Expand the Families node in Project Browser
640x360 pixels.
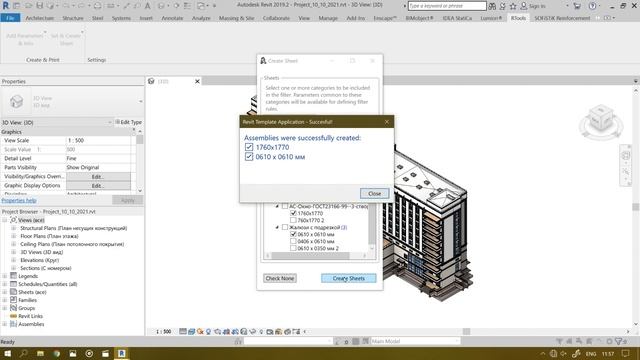click(4, 300)
